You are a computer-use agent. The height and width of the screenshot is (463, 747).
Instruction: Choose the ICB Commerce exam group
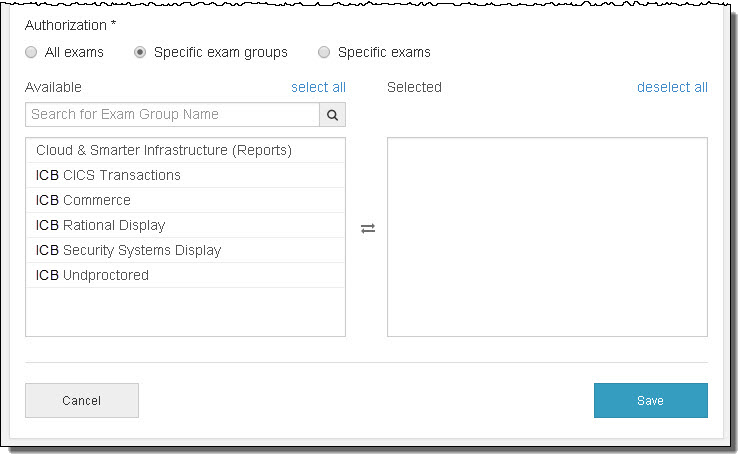(x=83, y=200)
